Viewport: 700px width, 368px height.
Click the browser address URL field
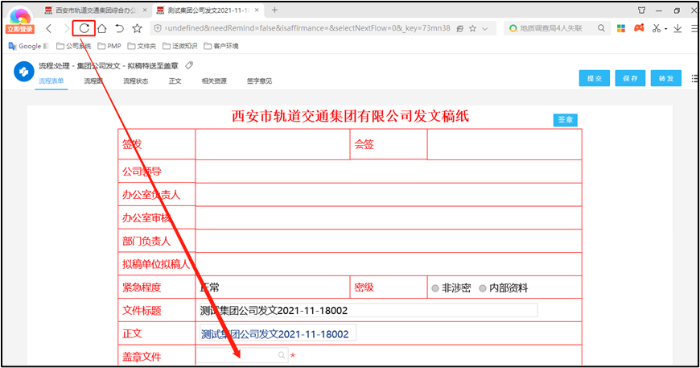pyautogui.click(x=307, y=28)
